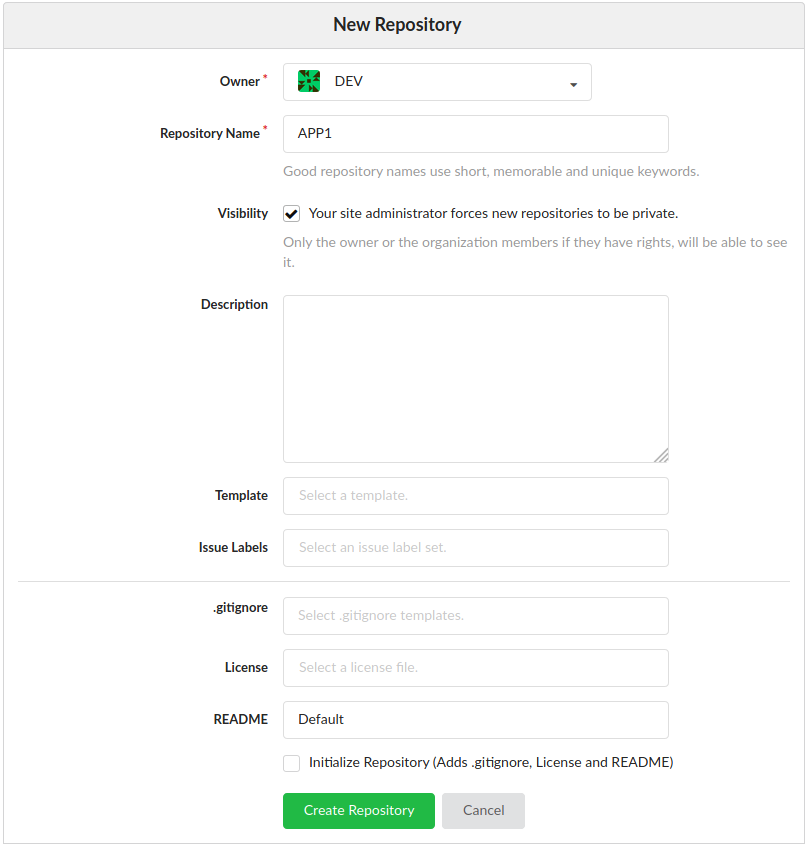Click the Owner dropdown caret arrow
This screenshot has height=848, width=806.
(x=573, y=85)
